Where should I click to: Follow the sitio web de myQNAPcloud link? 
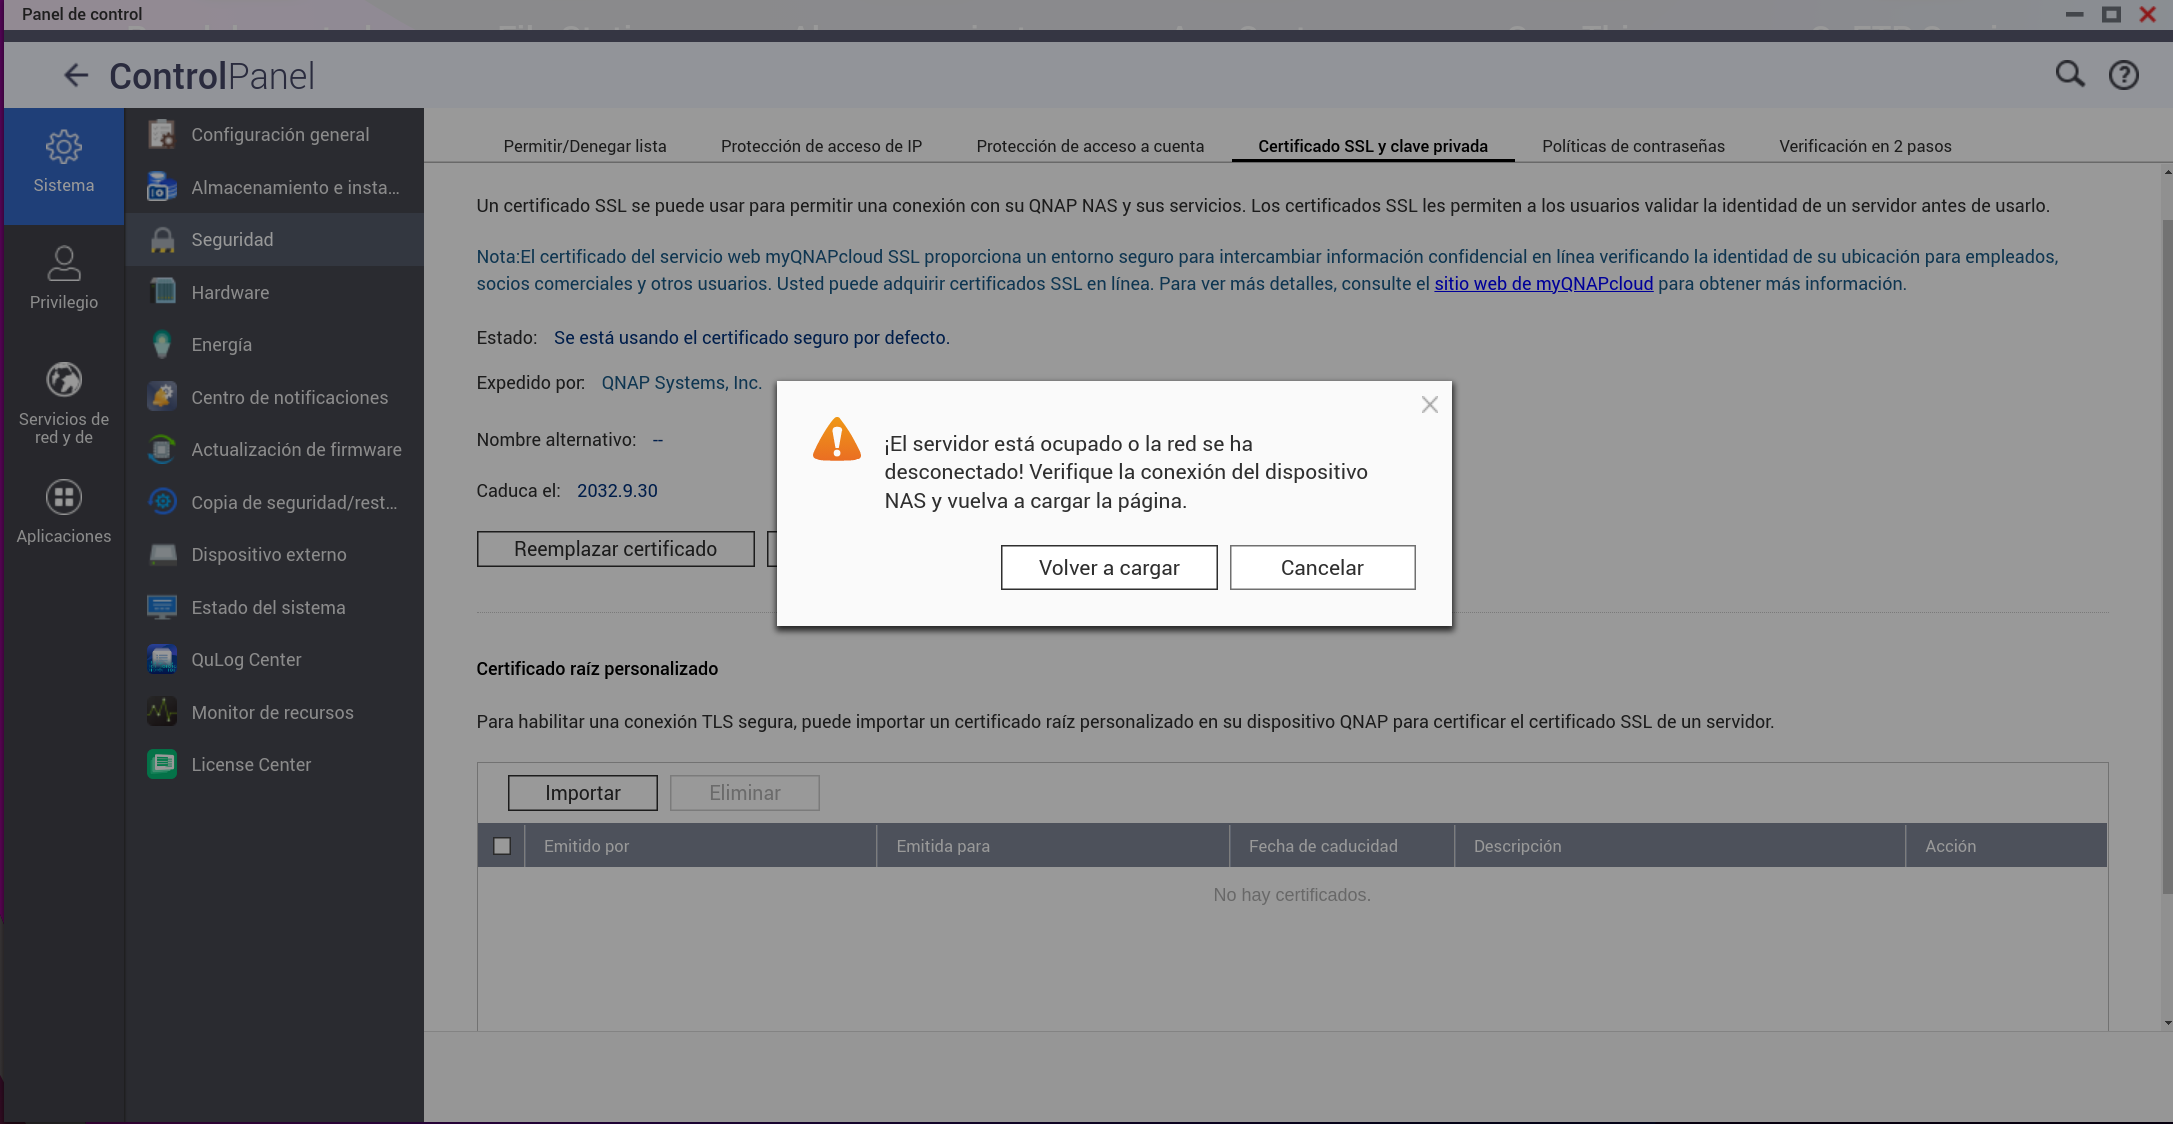[x=1543, y=284]
